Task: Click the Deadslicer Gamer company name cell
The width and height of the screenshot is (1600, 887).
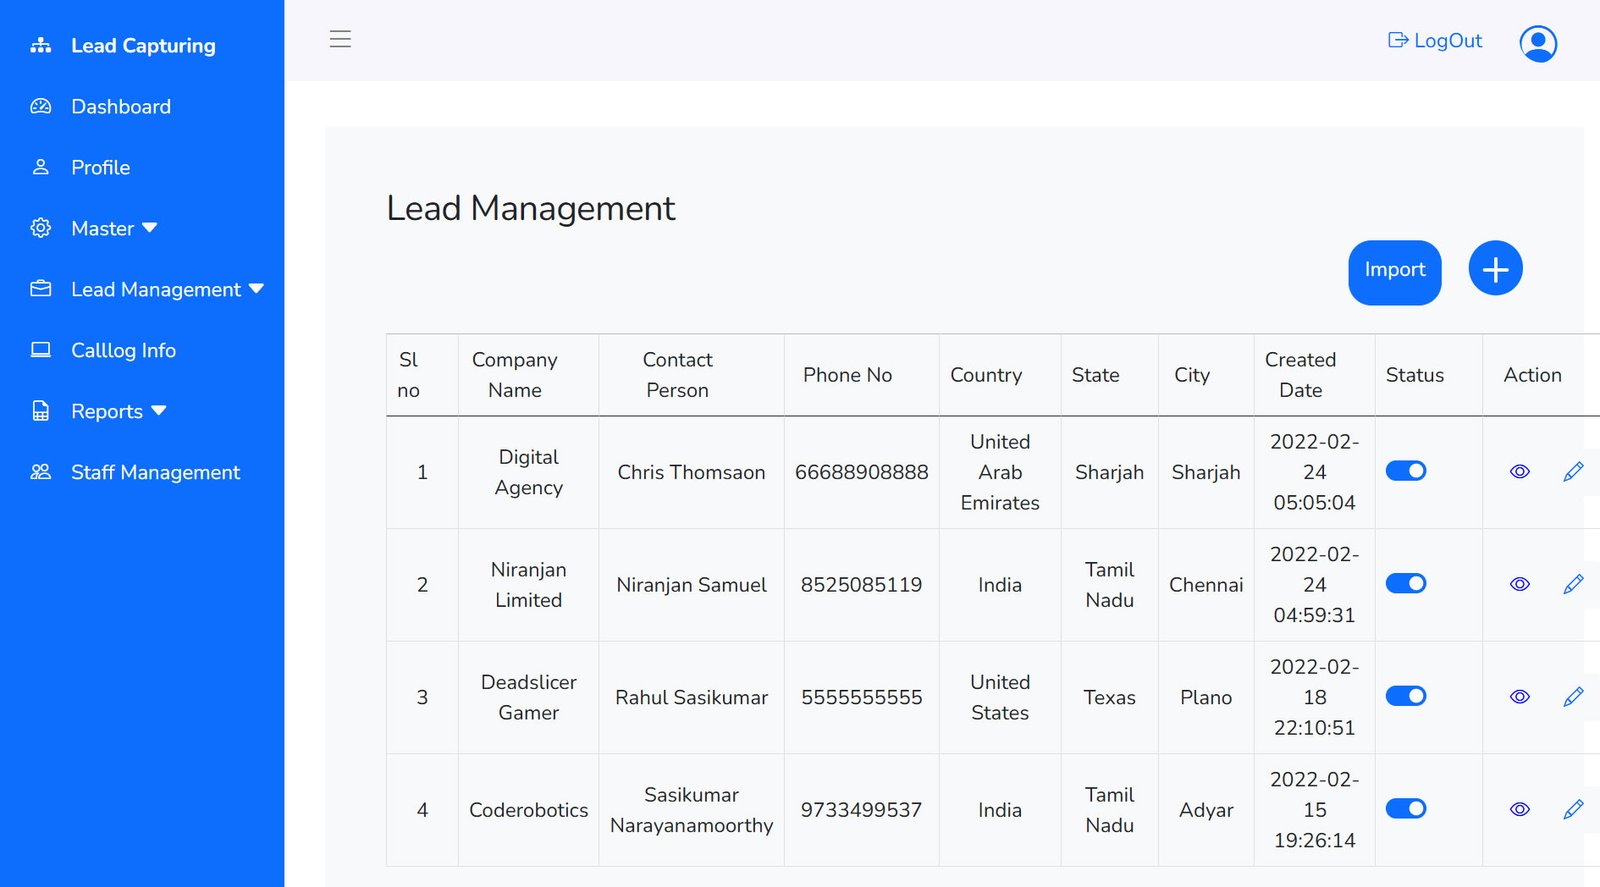Action: 528,697
